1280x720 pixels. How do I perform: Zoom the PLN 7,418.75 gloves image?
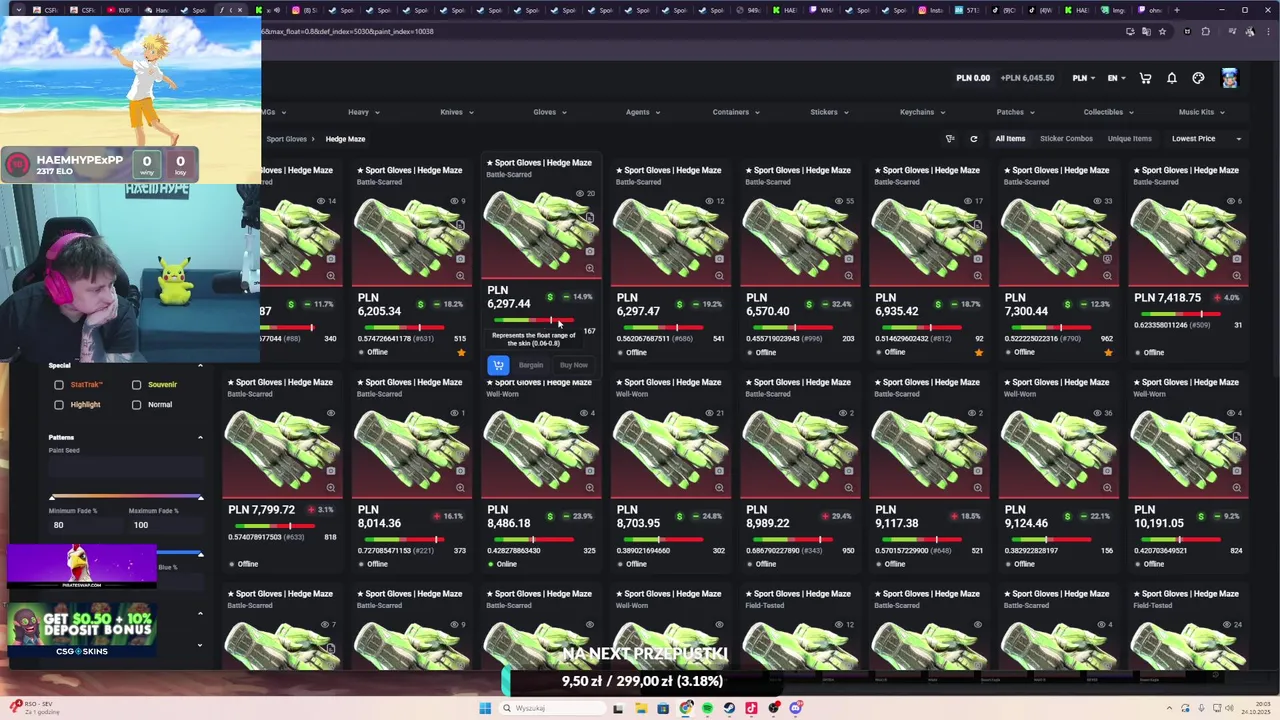[1237, 276]
